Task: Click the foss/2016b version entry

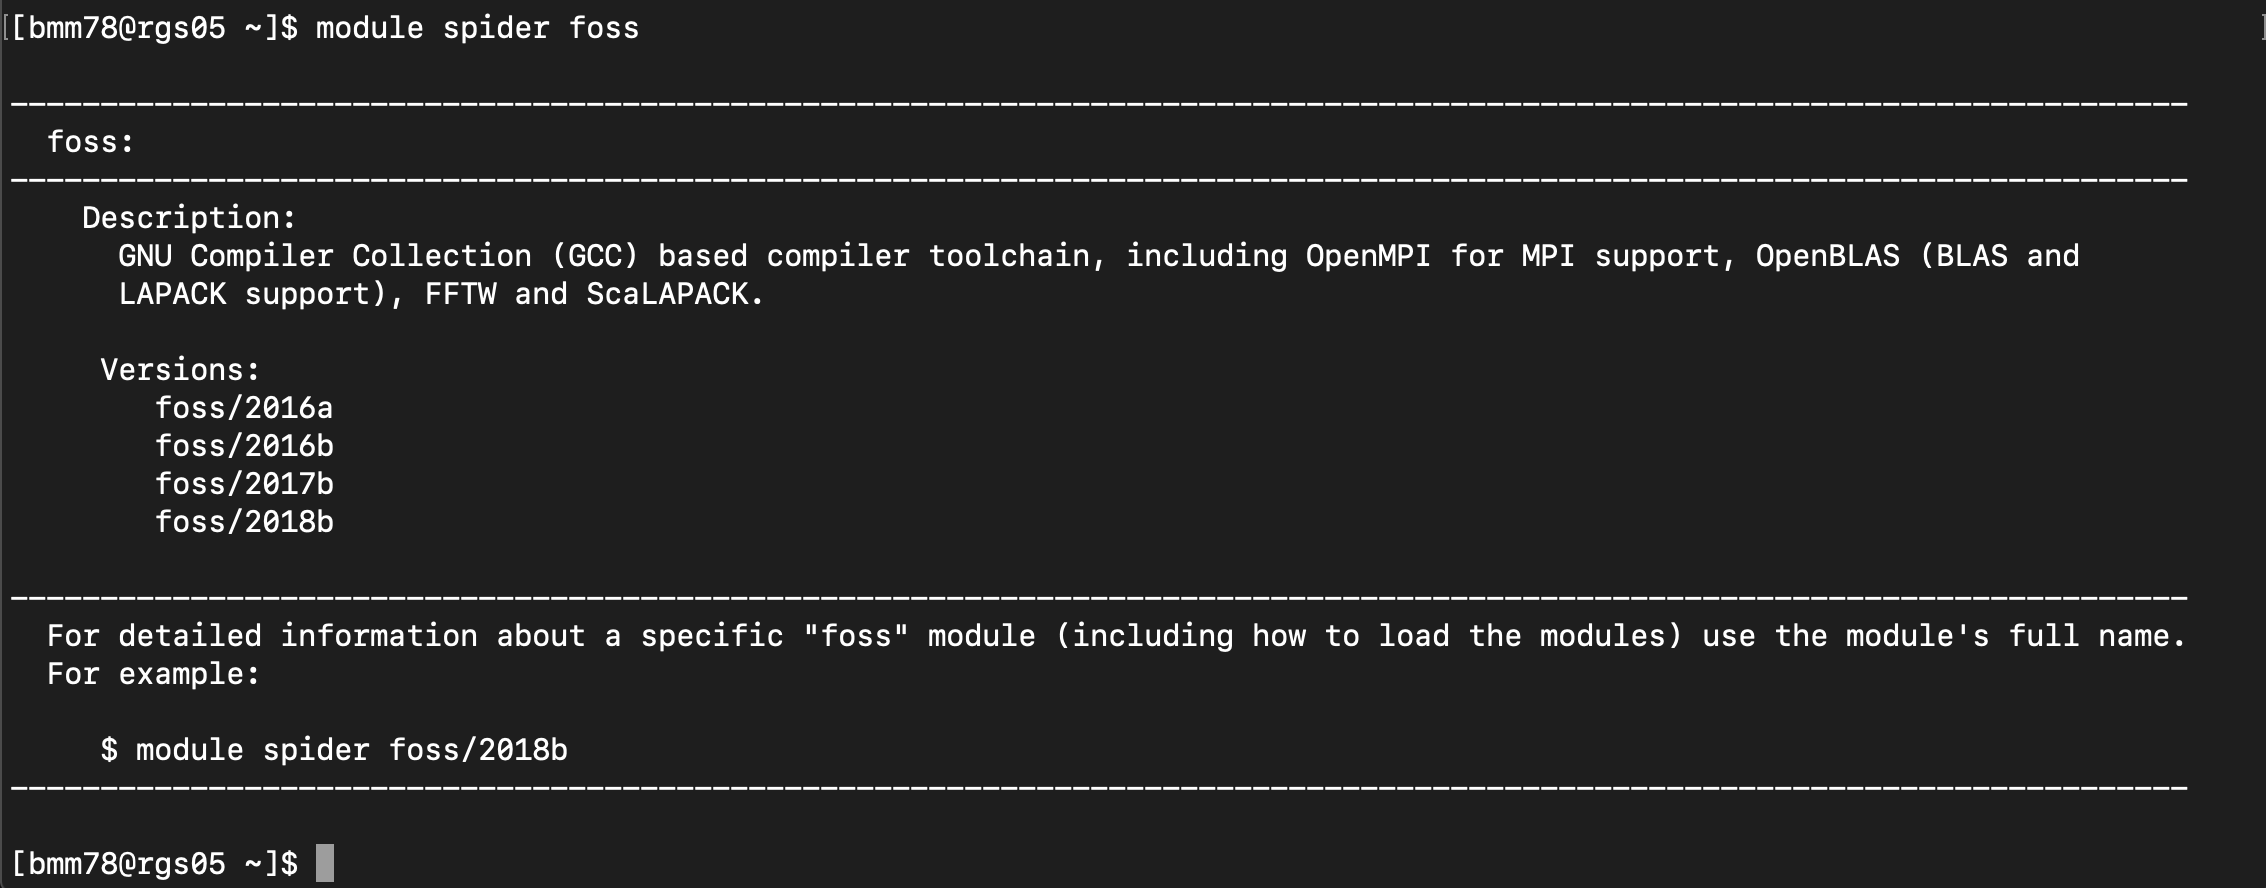Action: pos(244,446)
